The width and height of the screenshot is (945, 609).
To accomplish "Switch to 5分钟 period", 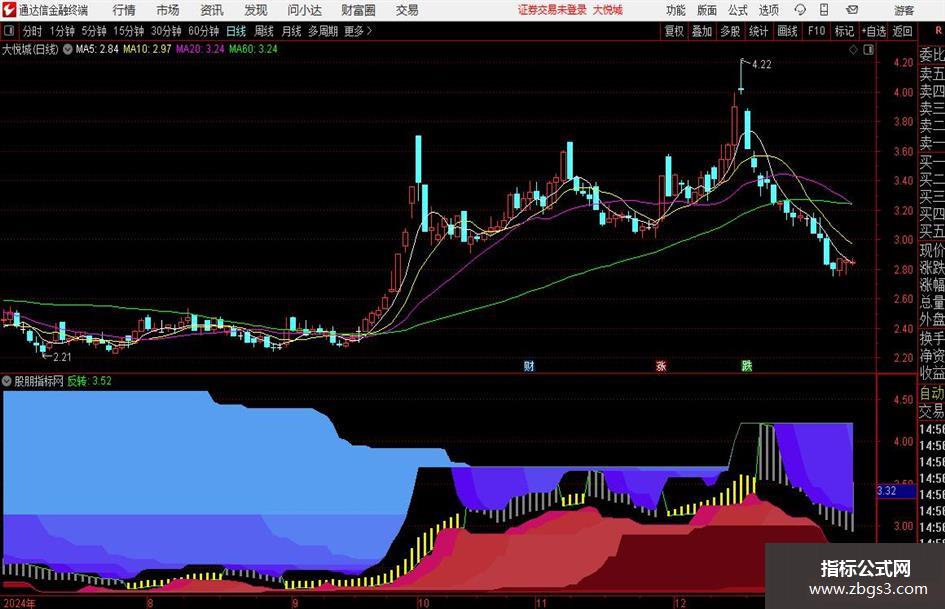I will [94, 31].
